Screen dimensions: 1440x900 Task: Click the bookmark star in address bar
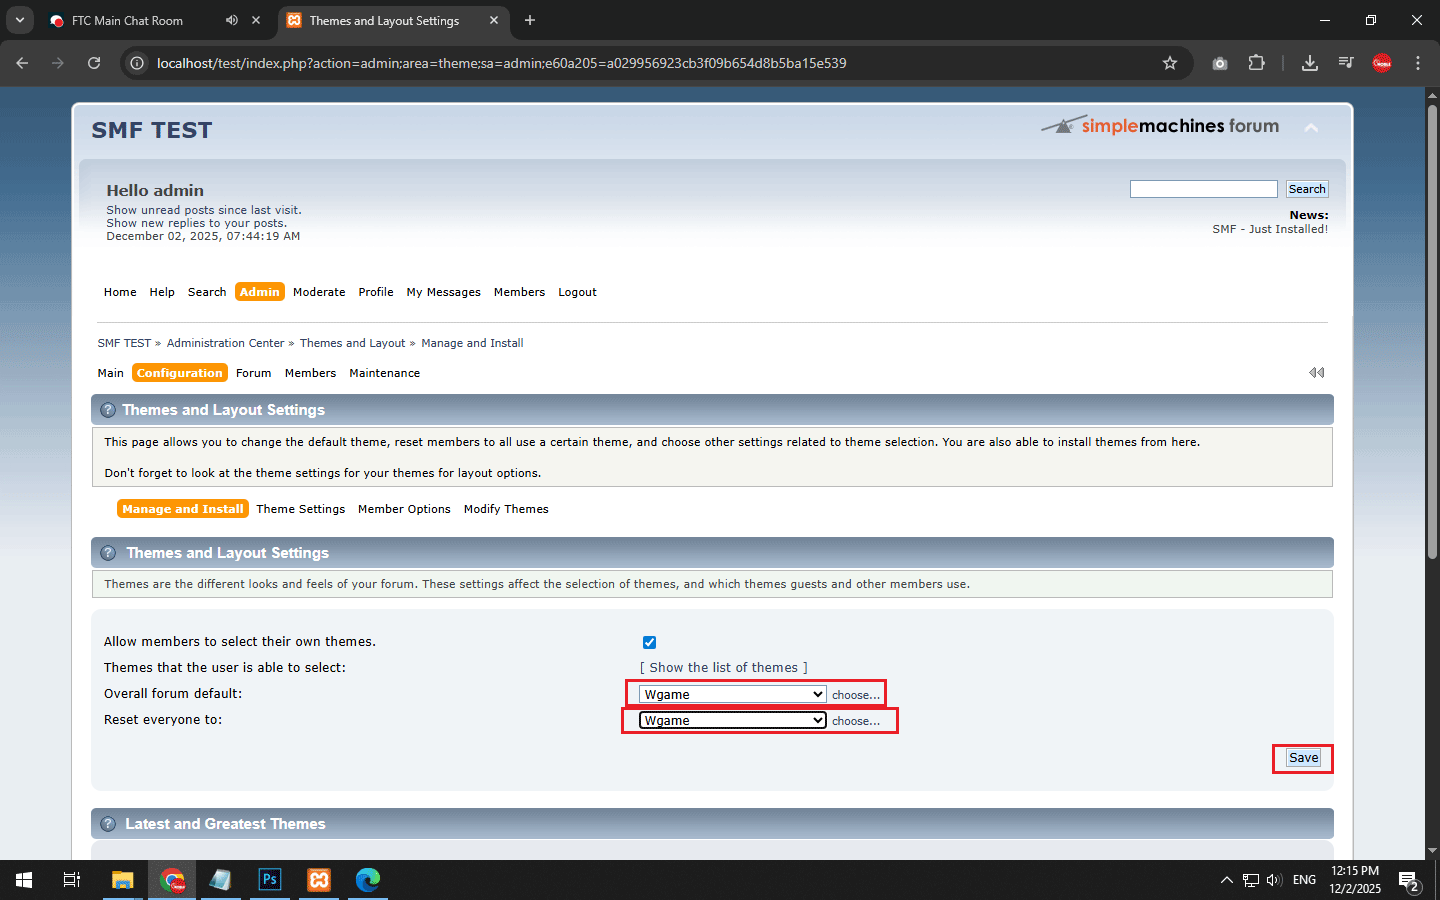coord(1170,63)
